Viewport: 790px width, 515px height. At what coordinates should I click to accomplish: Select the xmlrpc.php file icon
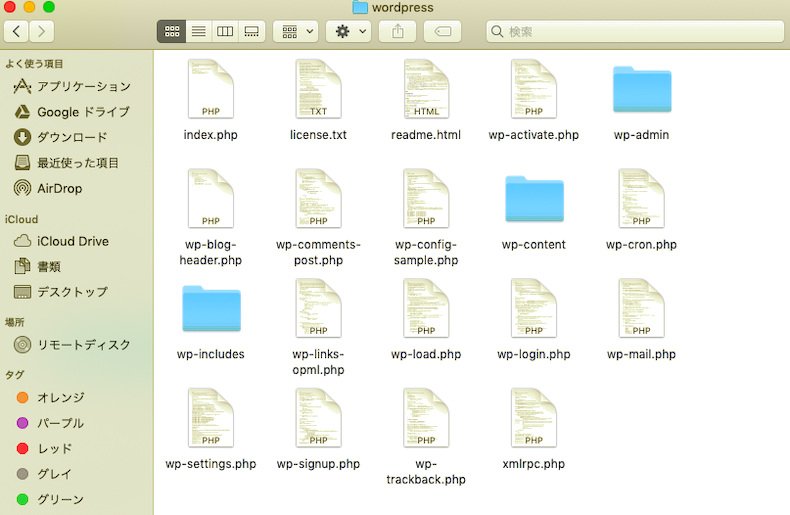click(534, 418)
